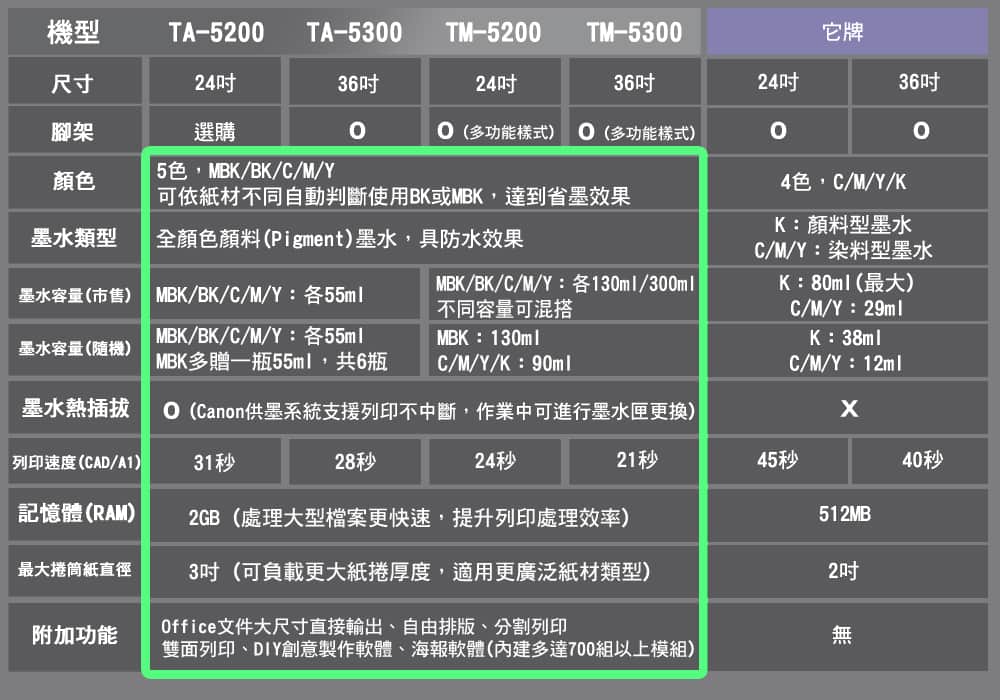Click the 4色,C/M/Y/K cell

point(847,182)
